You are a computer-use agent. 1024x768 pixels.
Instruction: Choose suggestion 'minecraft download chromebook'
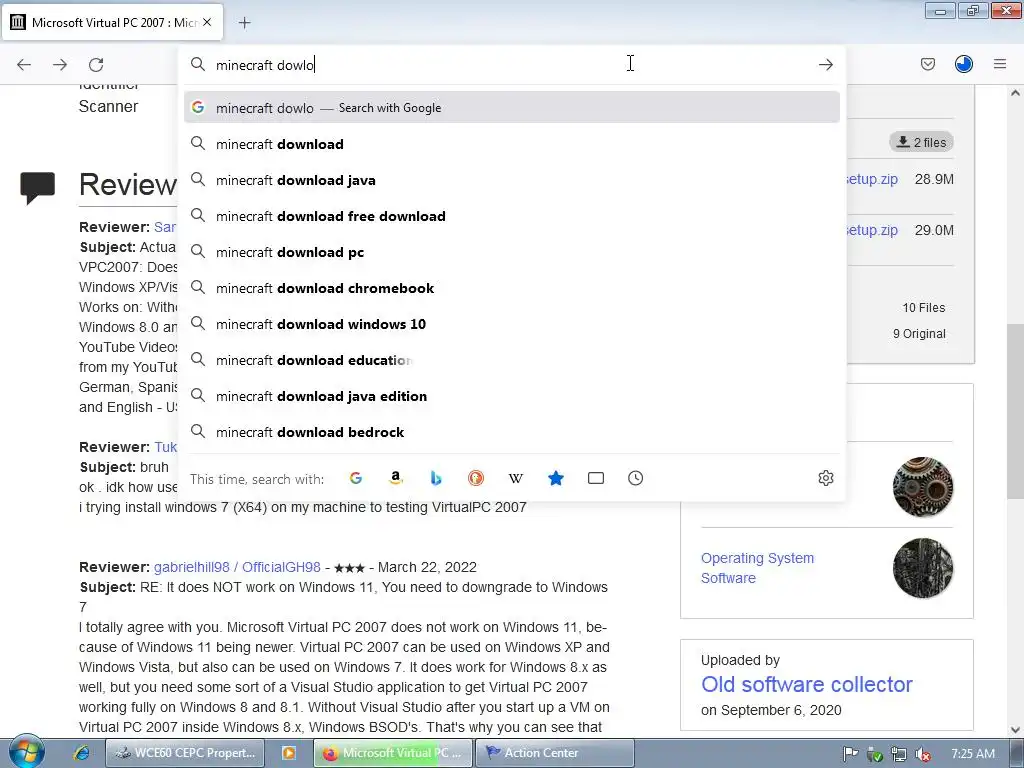[512, 288]
